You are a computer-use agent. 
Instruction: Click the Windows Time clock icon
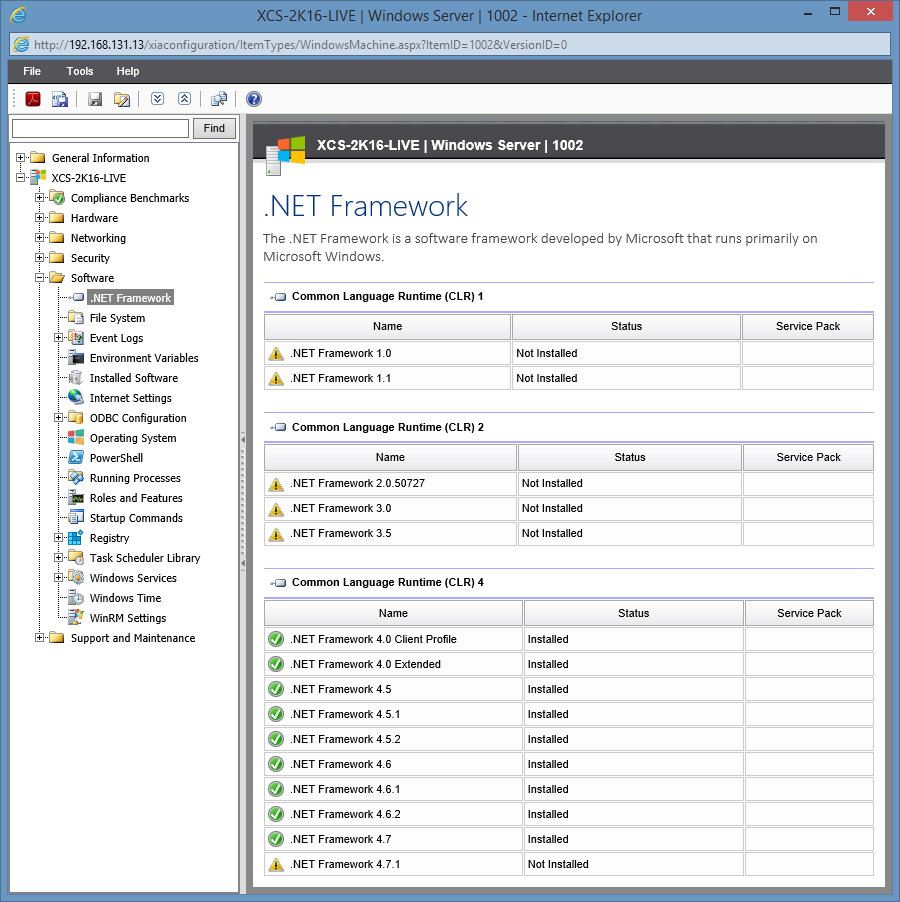click(76, 598)
